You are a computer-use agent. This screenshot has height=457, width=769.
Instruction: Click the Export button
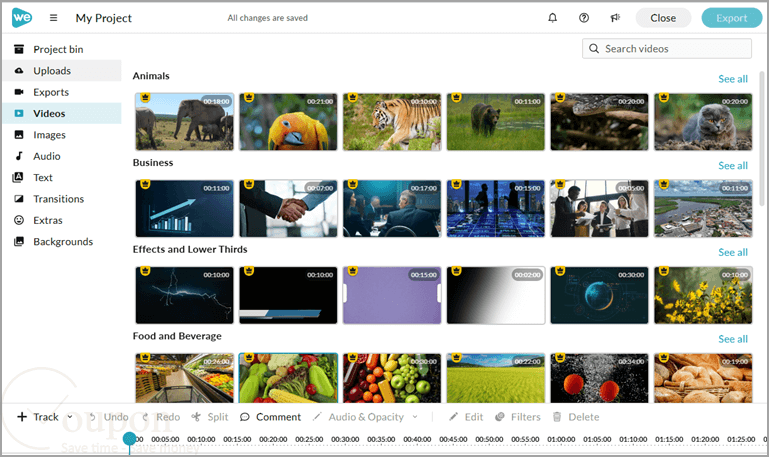(x=732, y=18)
